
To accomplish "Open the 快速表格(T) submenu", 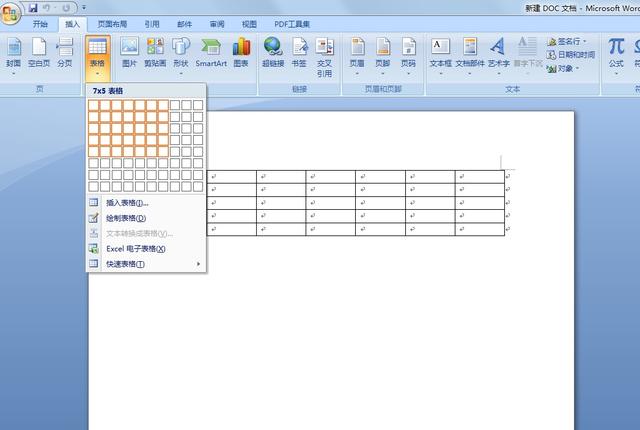I will tap(146, 264).
